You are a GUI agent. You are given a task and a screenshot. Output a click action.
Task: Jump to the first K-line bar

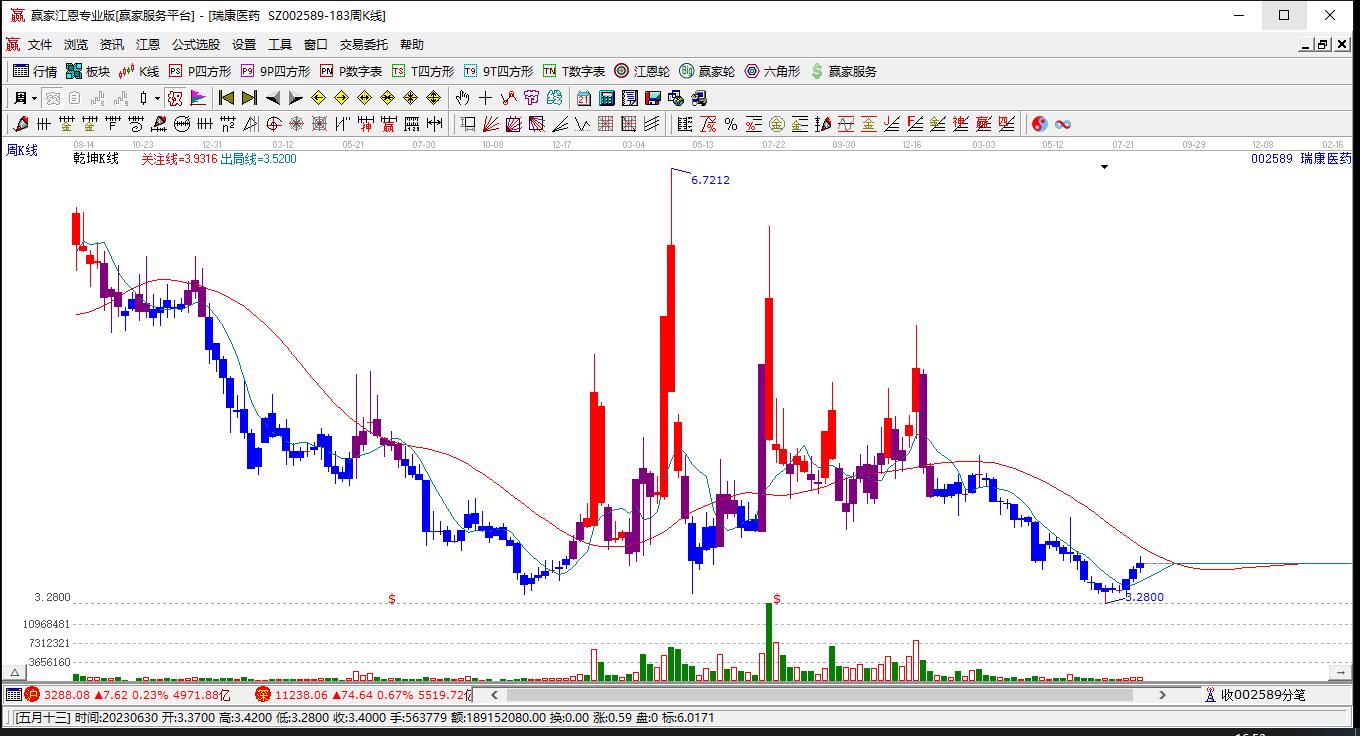tap(227, 98)
